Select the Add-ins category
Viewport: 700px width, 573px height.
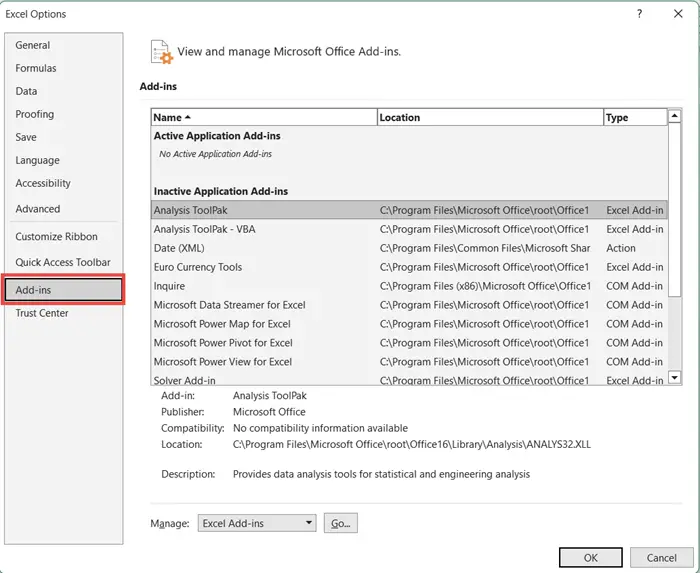click(x=63, y=290)
